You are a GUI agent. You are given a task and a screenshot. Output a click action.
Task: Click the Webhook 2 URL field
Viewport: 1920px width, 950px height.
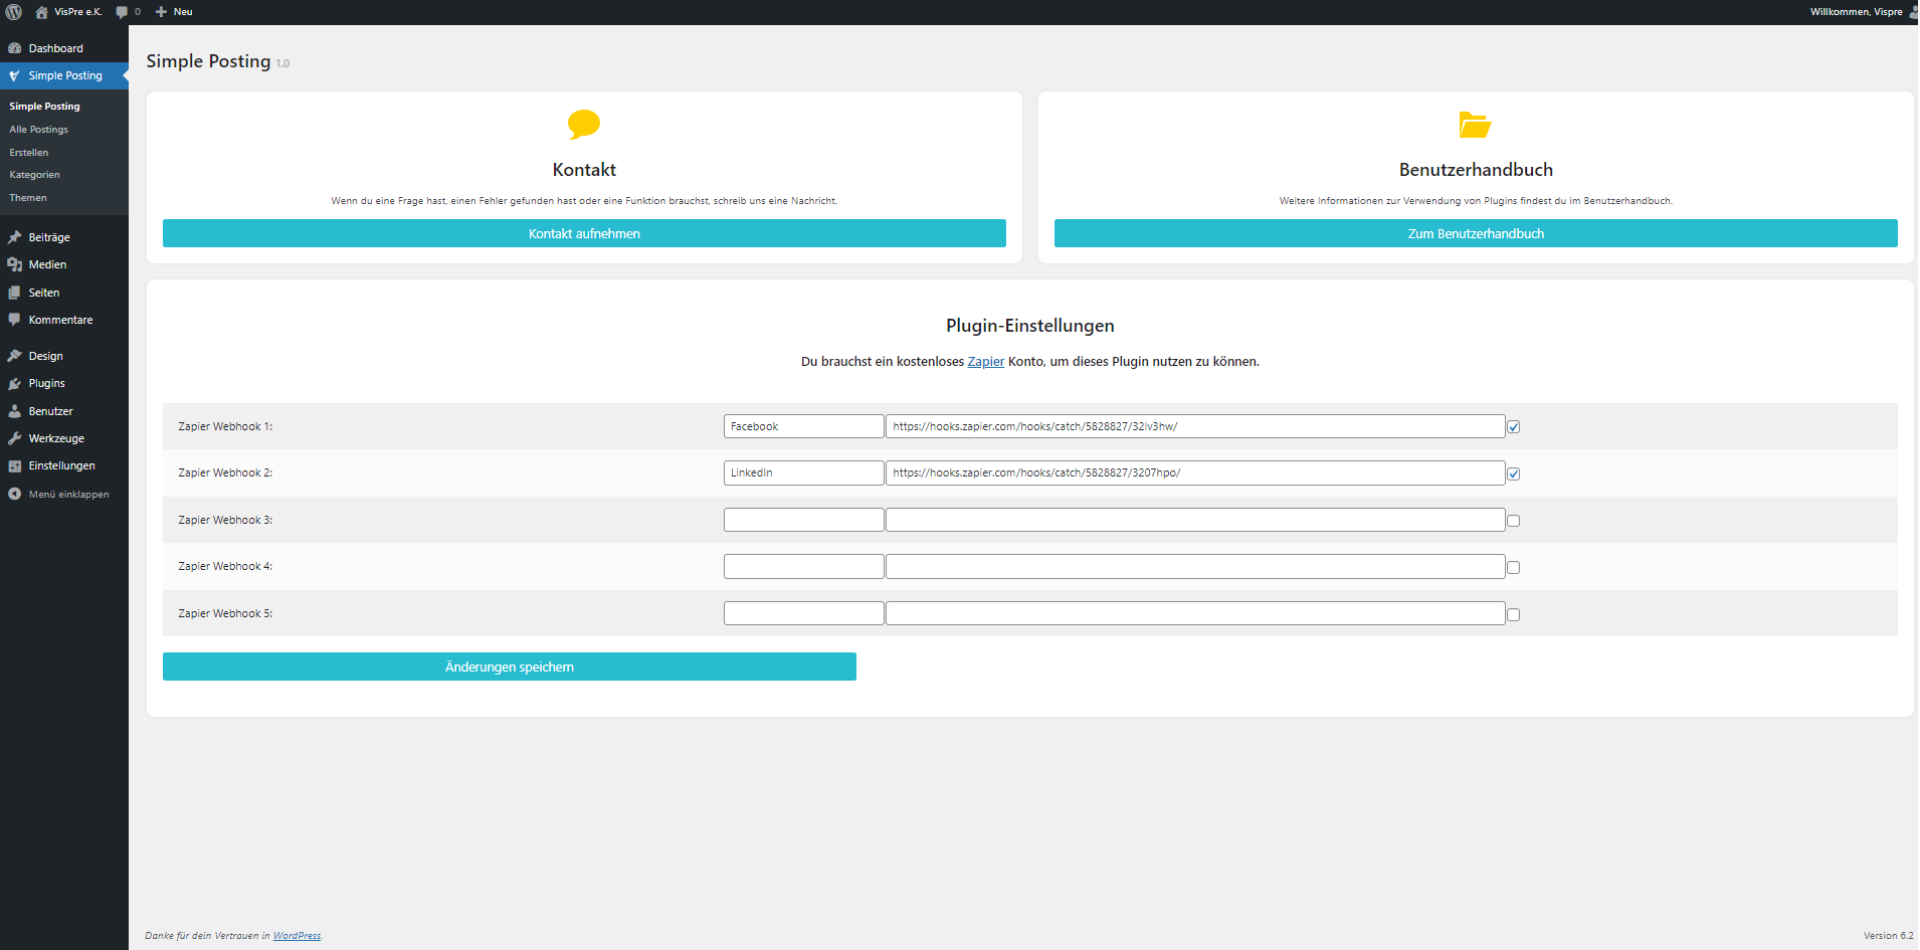point(1195,473)
